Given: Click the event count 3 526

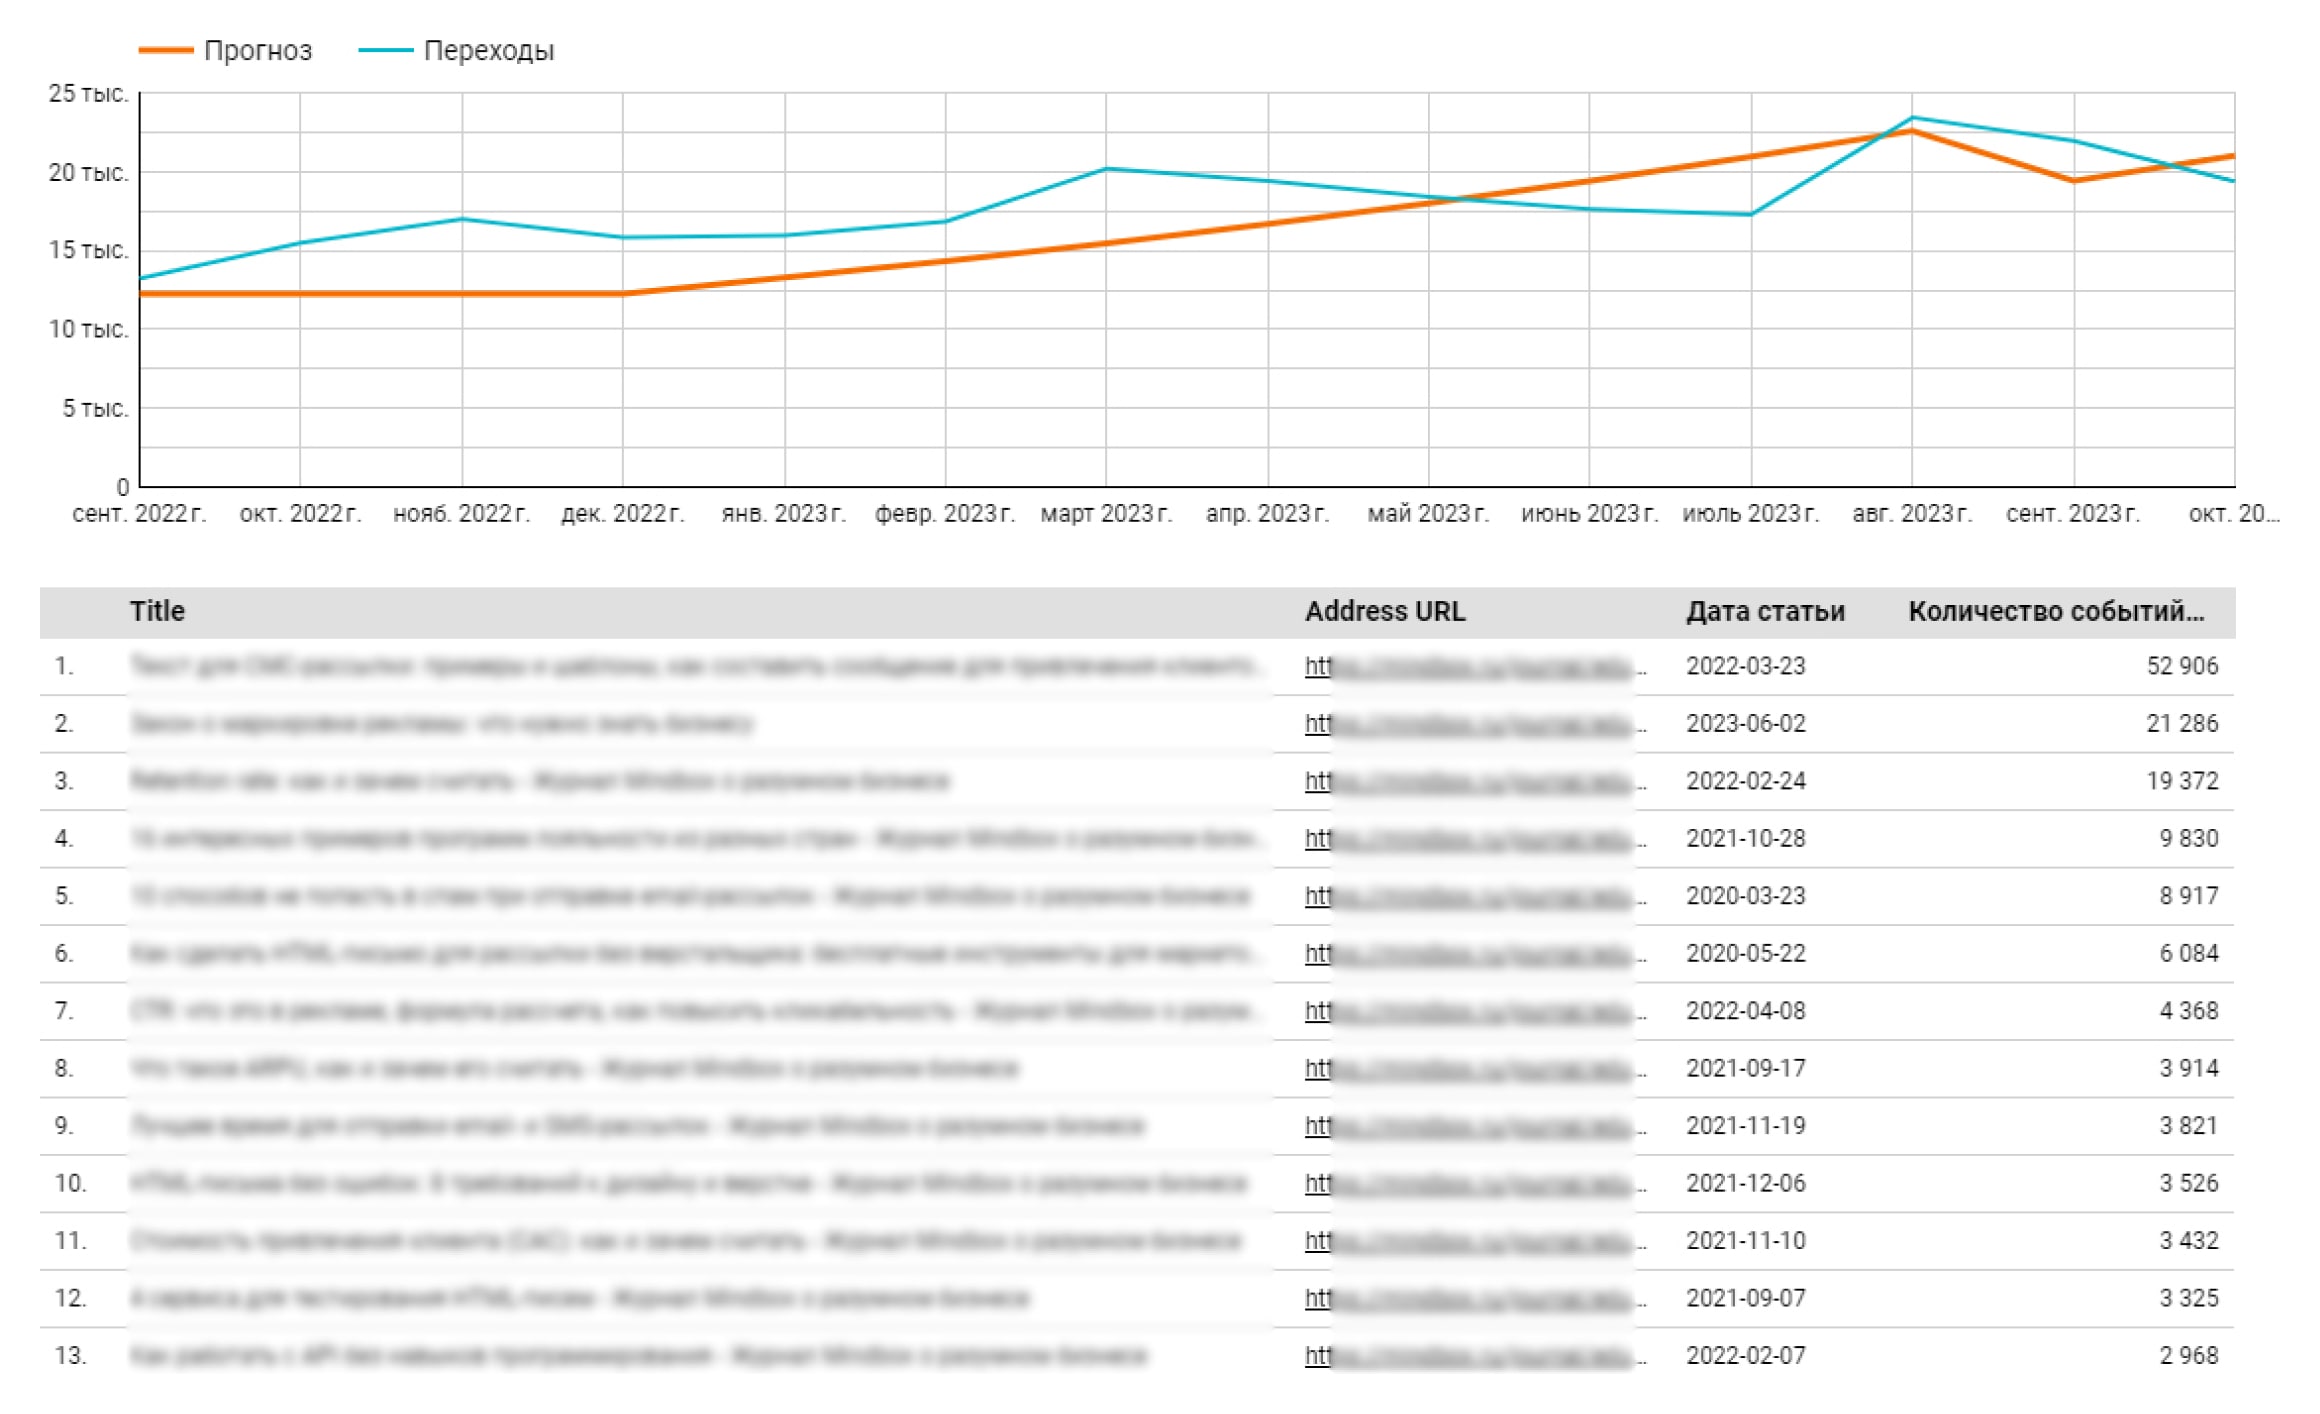Looking at the screenshot, I should point(2188,1183).
